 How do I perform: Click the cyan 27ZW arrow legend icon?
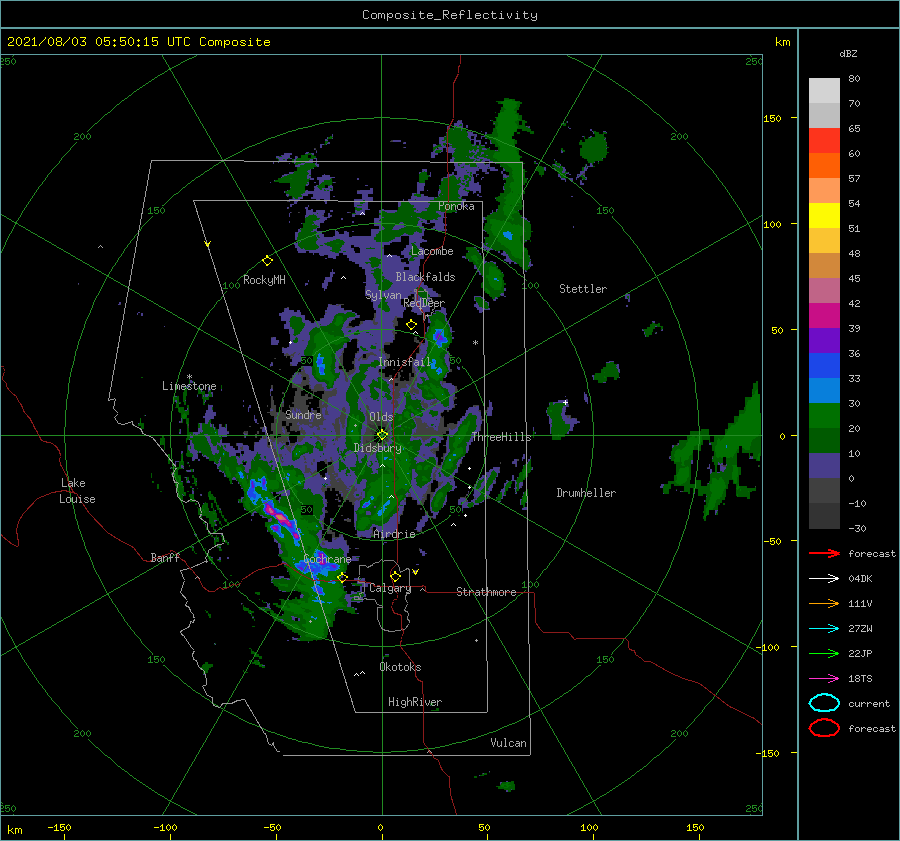824,629
